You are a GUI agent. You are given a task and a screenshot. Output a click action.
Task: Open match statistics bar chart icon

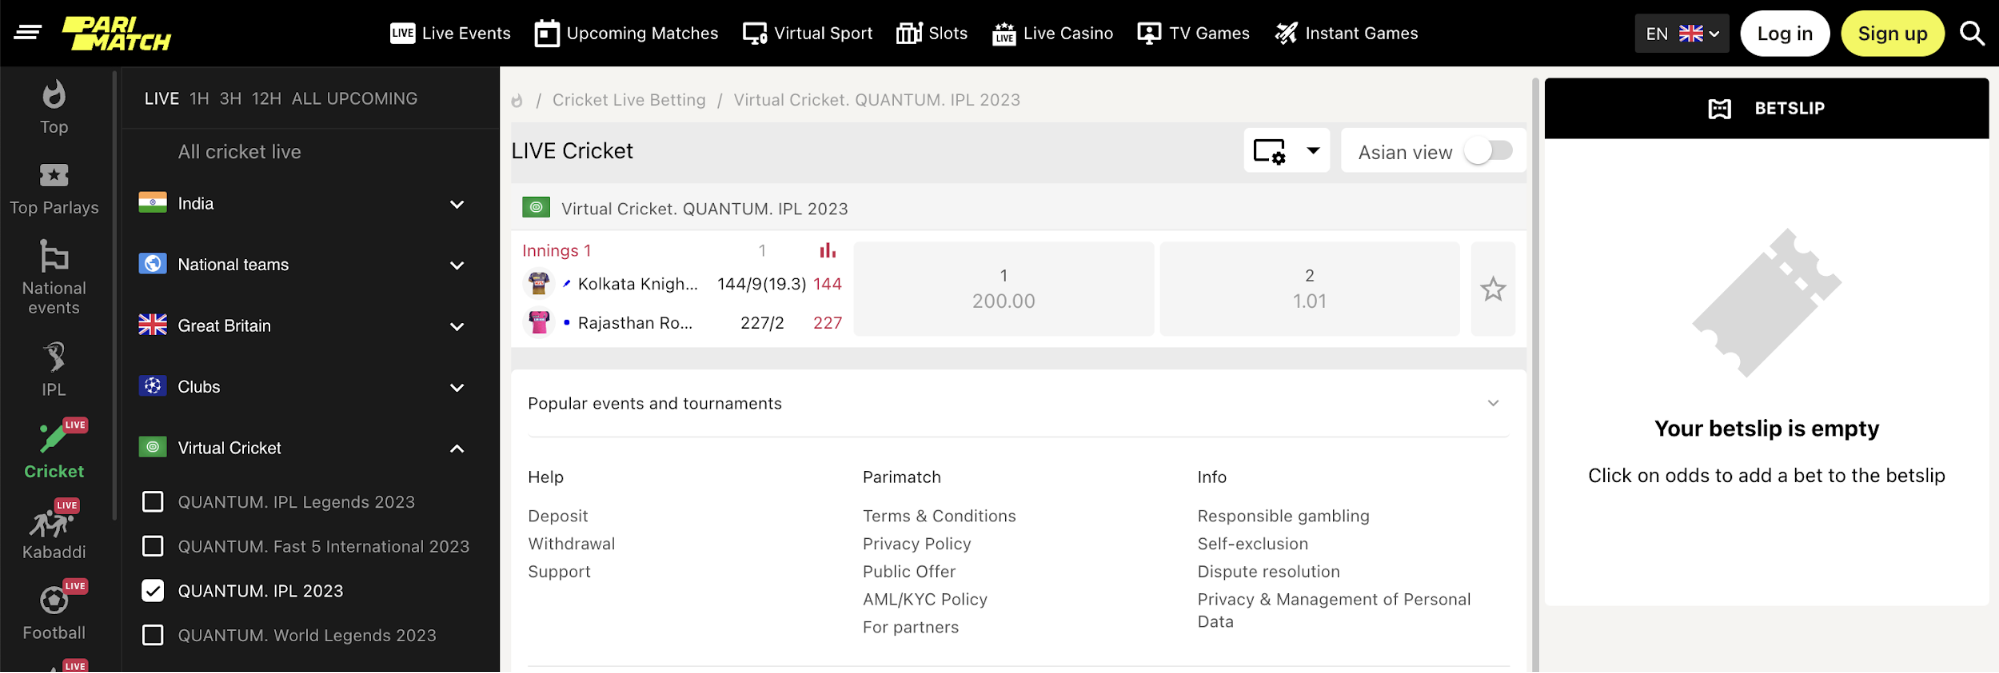click(828, 250)
